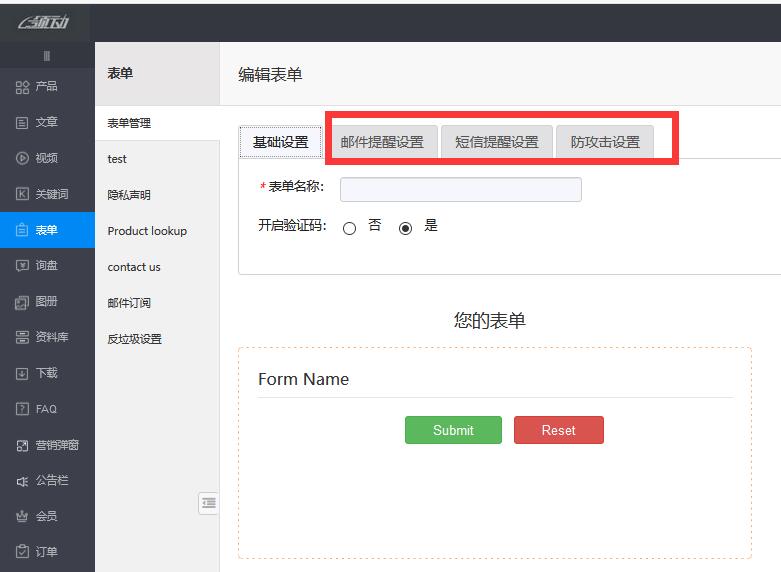Click the 营销弹窗 popup icon
This screenshot has height=572, width=781.
(22, 445)
